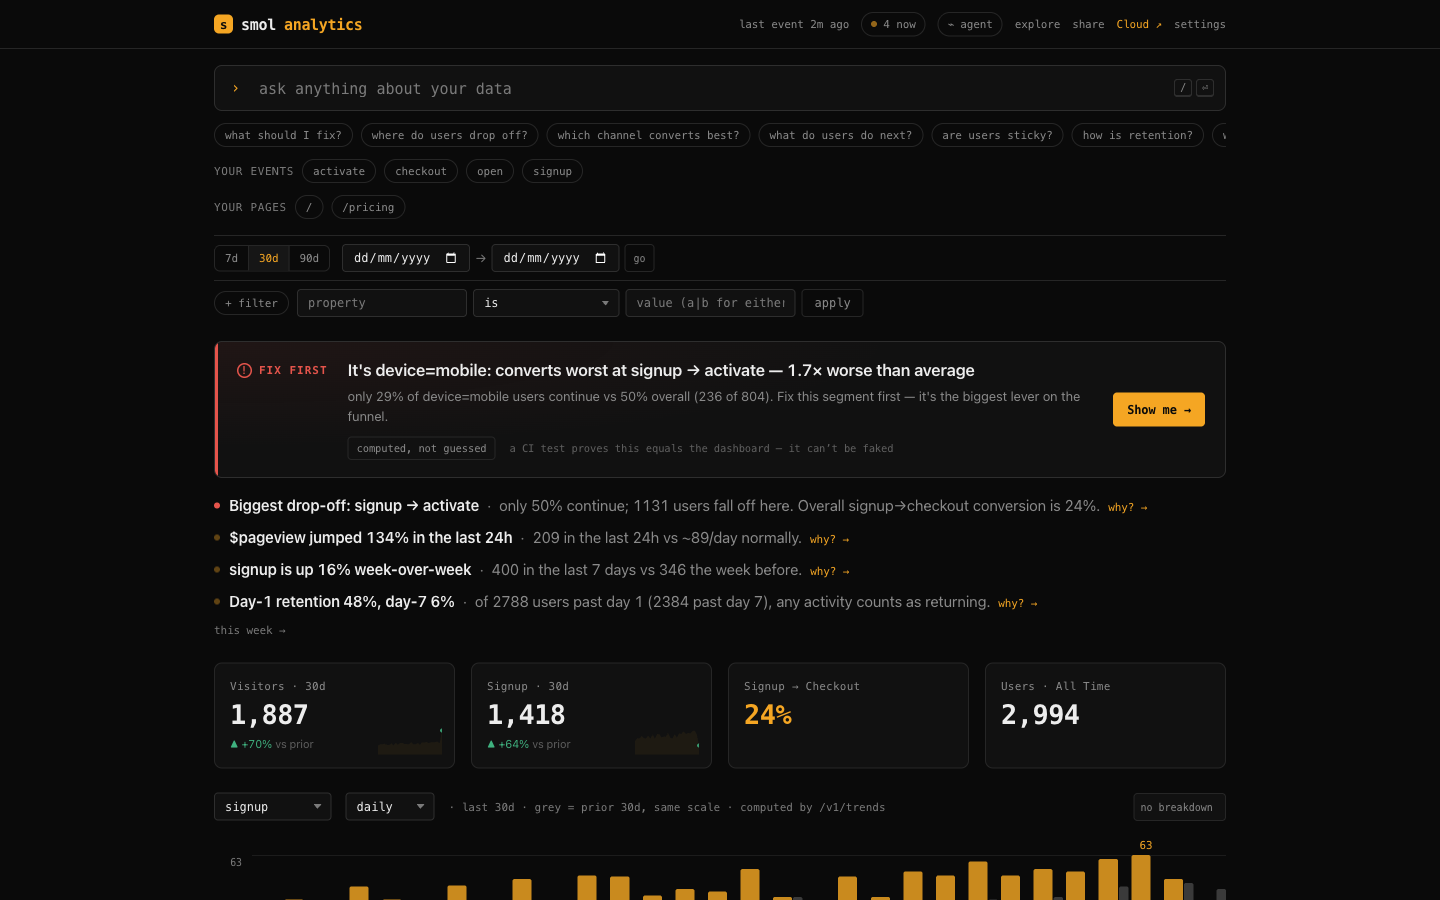Click the Show me button
1440x900 pixels.
[1159, 410]
